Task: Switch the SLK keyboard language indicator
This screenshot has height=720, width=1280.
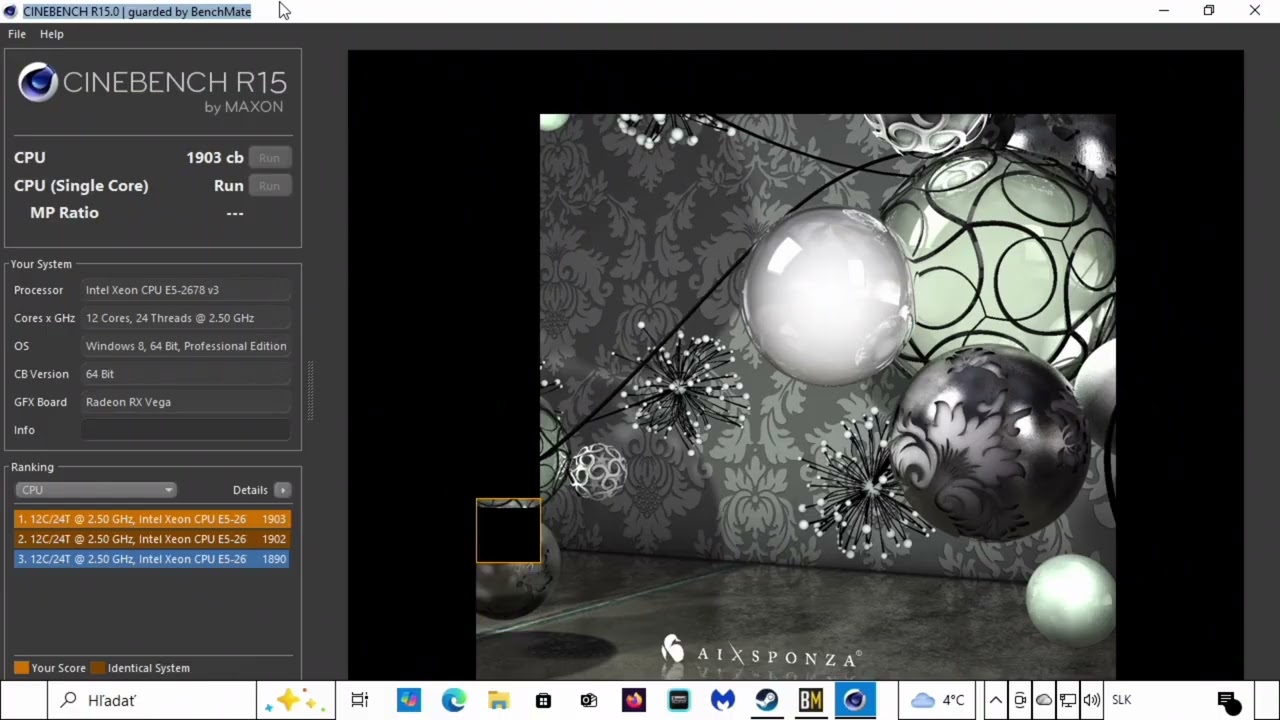Action: point(1121,700)
